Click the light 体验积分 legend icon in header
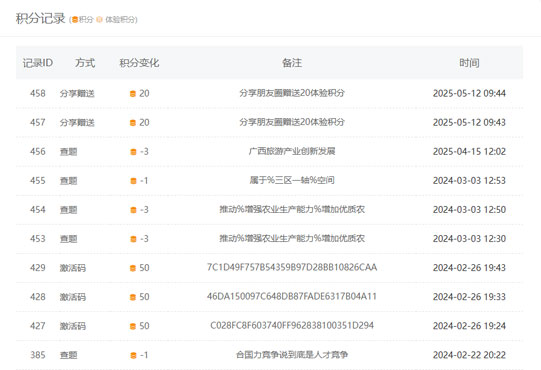This screenshot has height=370, width=541. (x=99, y=20)
